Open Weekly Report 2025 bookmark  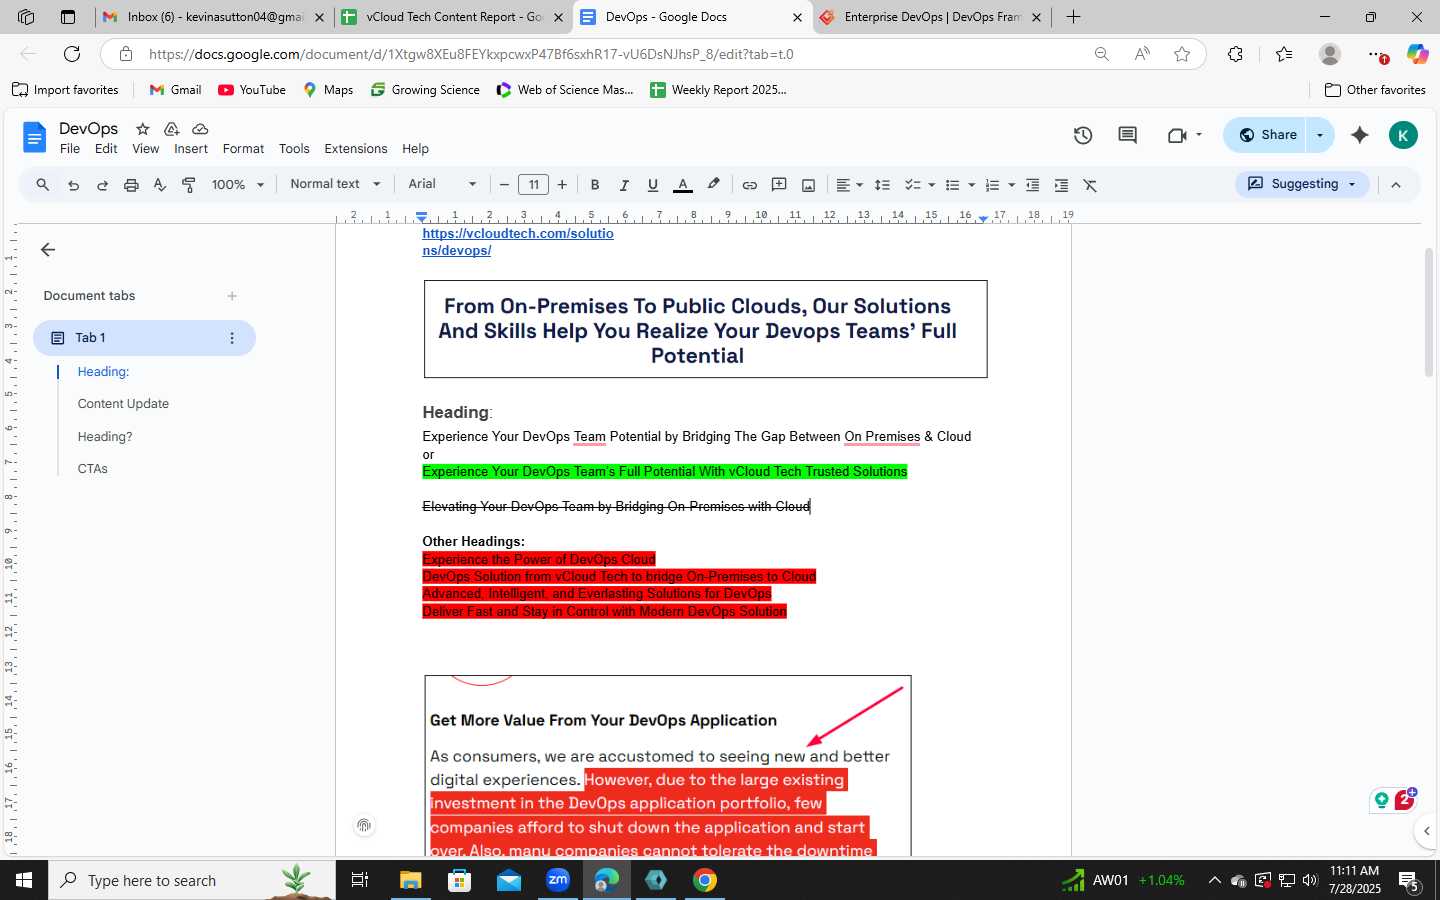click(x=718, y=90)
